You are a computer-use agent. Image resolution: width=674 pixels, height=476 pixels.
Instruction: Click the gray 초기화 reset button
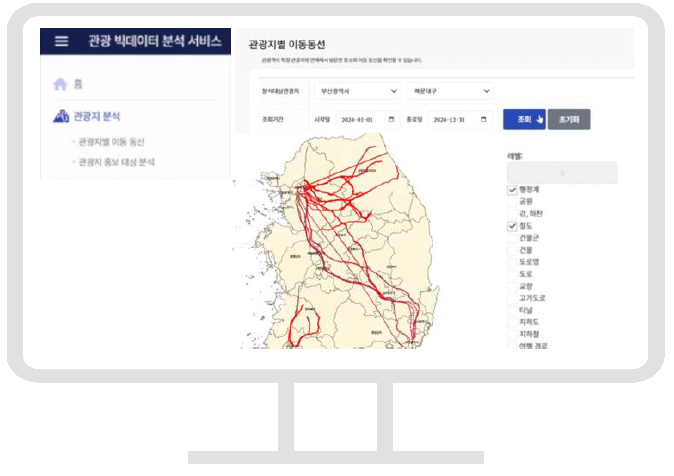pyautogui.click(x=569, y=120)
